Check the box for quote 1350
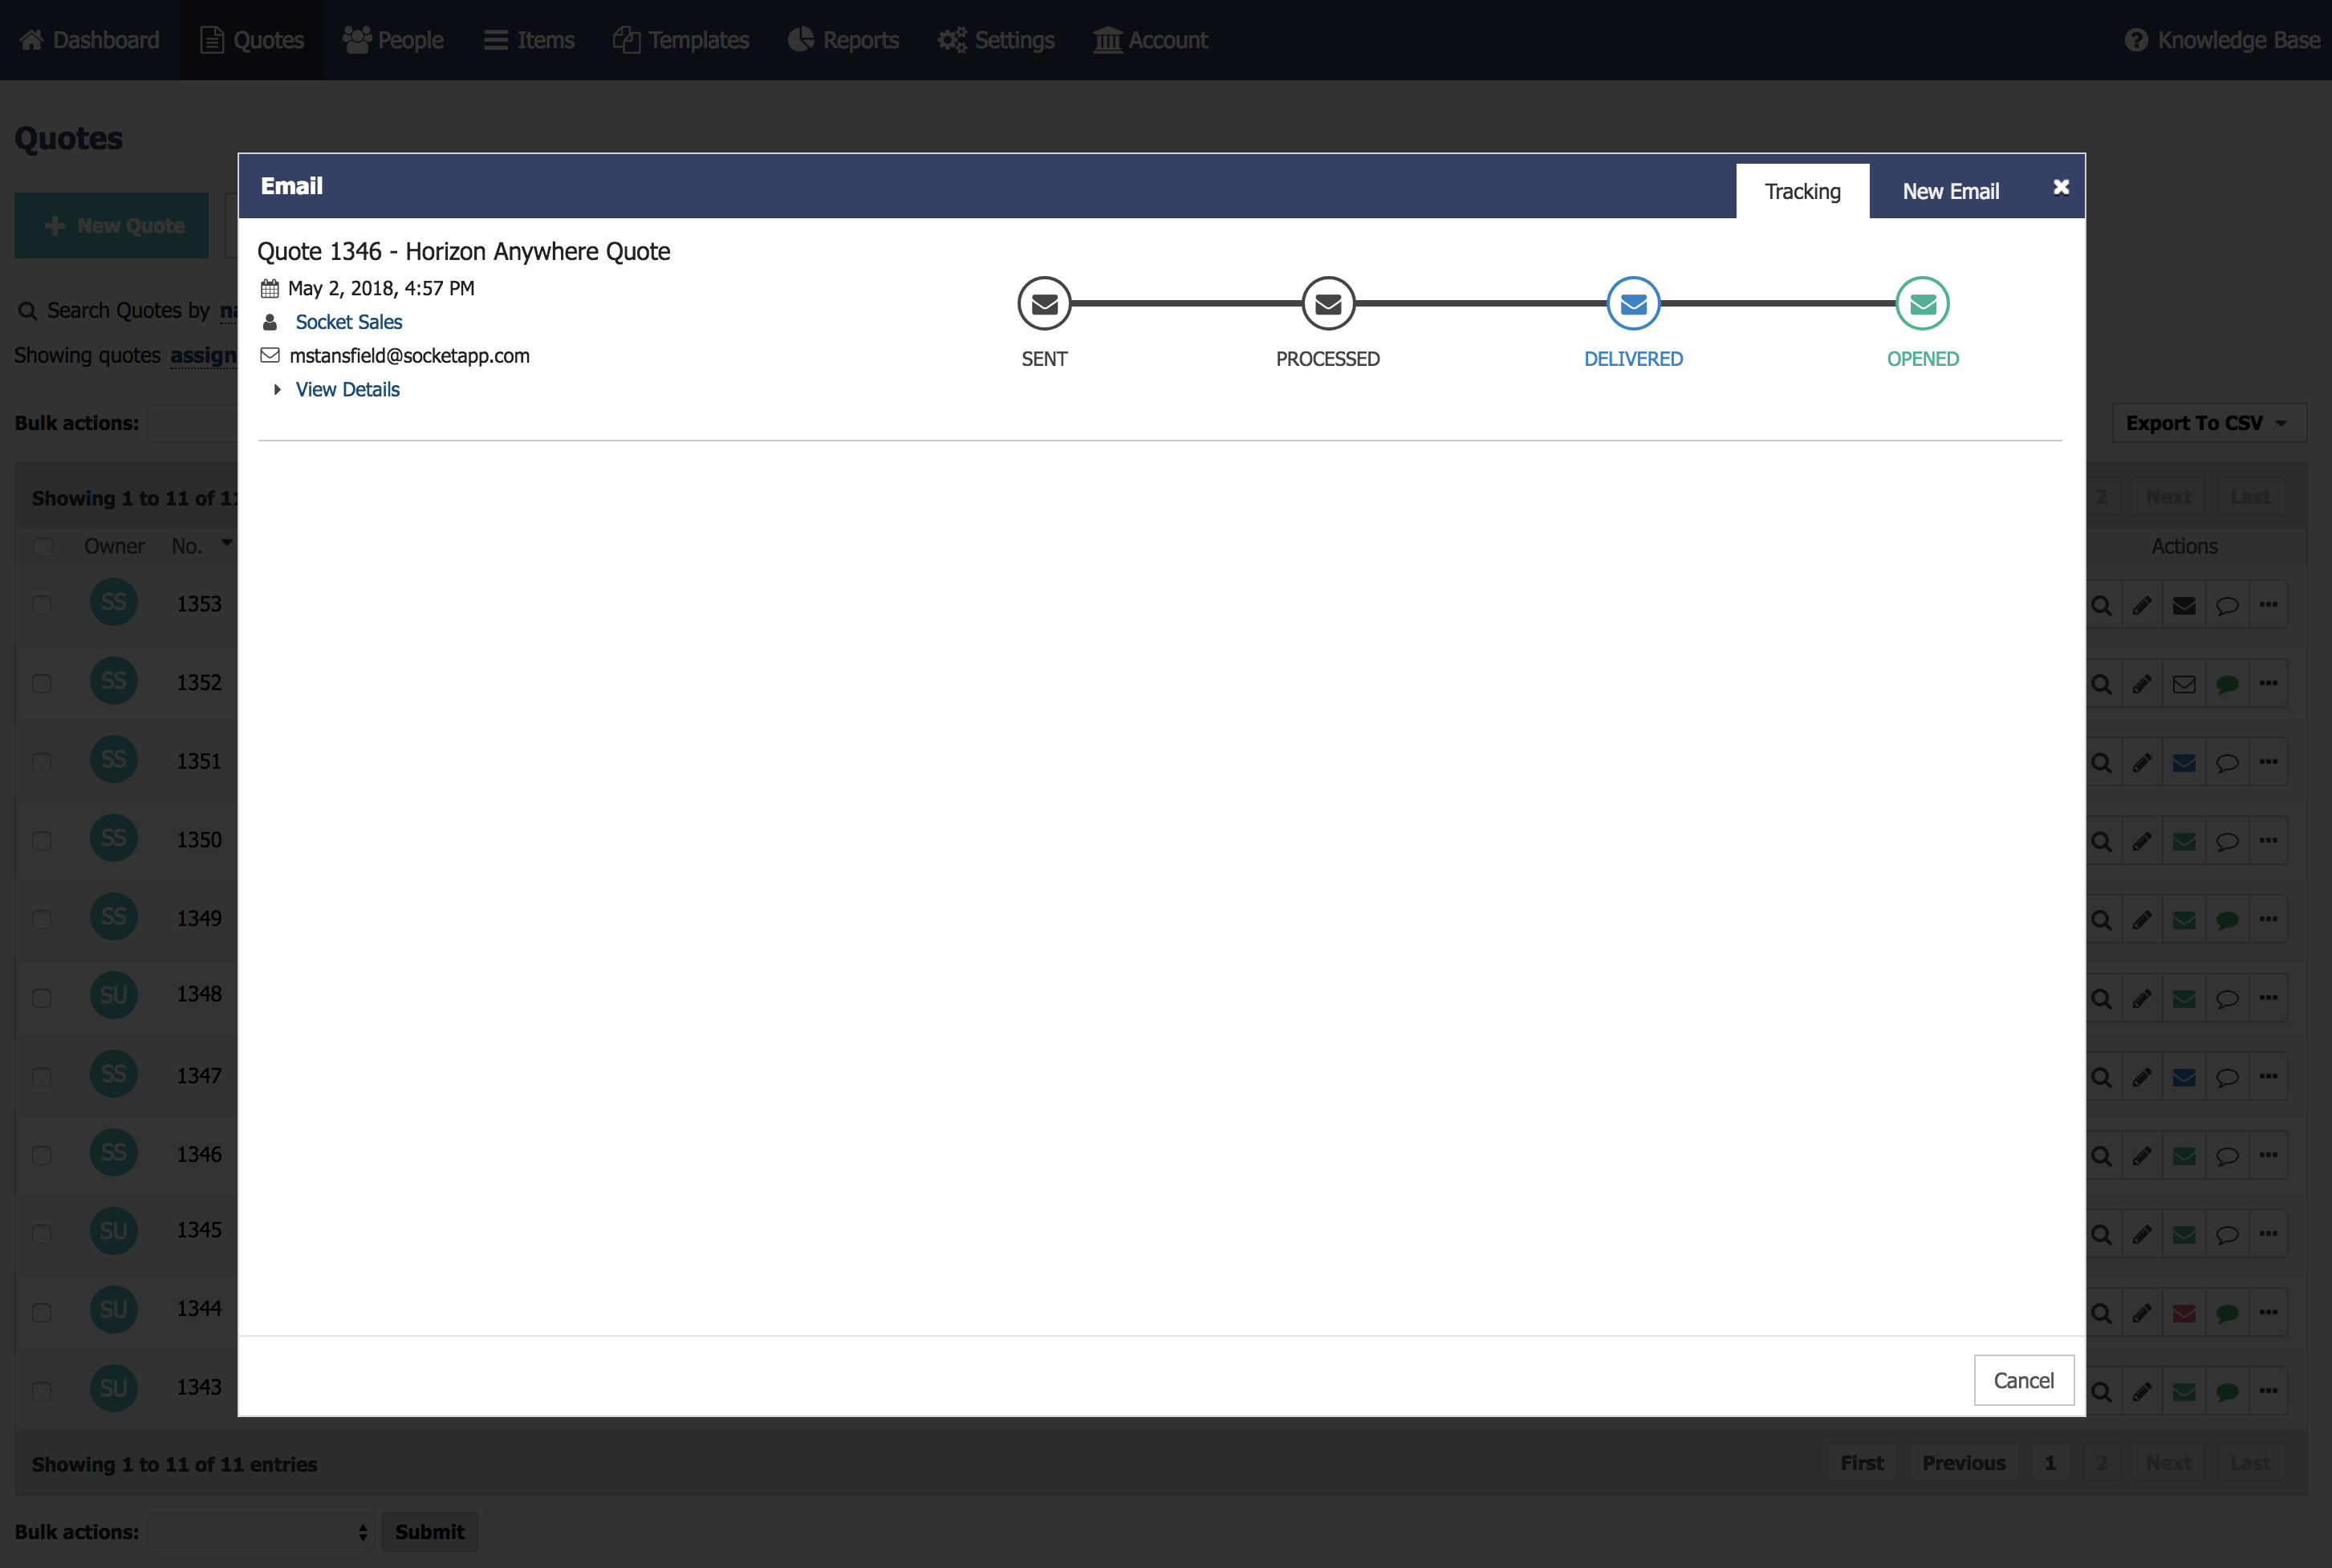The image size is (2332, 1568). pos(42,841)
